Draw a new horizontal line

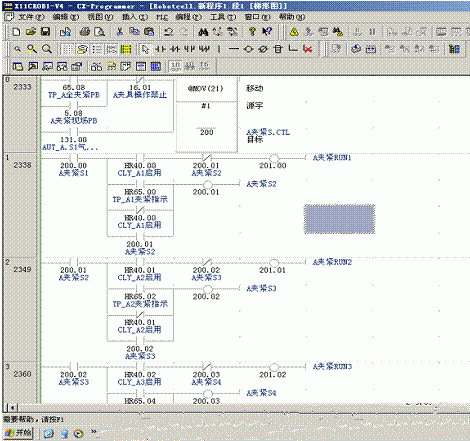pos(234,49)
